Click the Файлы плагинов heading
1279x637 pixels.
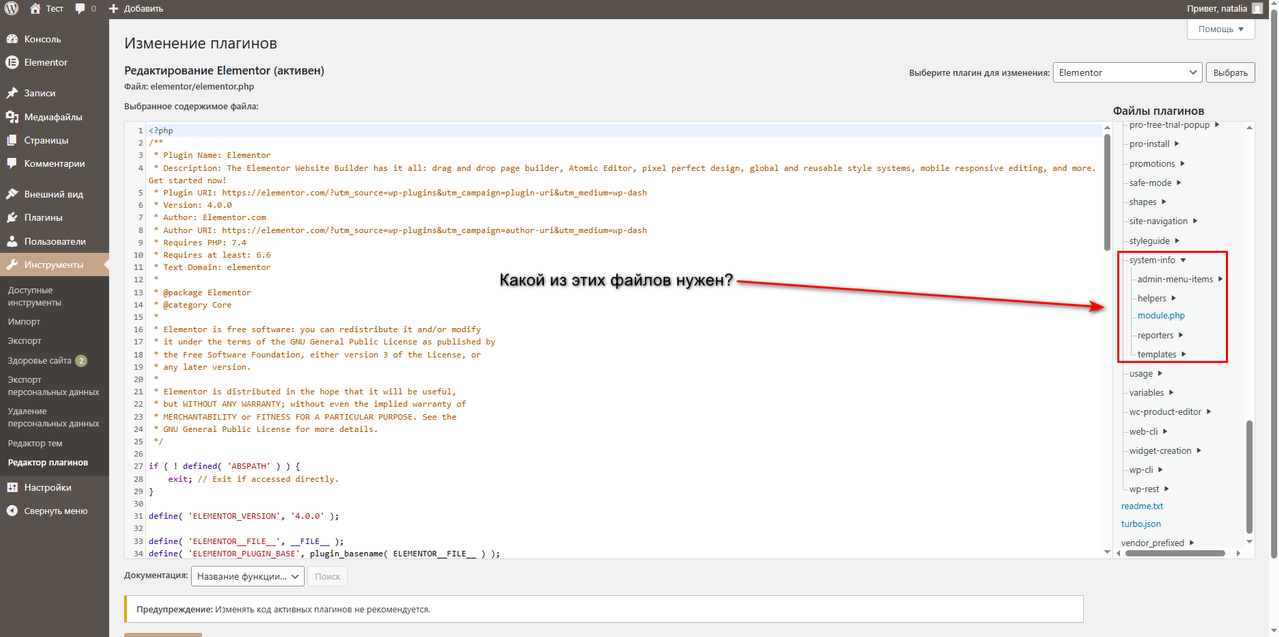pyautogui.click(x=1158, y=110)
